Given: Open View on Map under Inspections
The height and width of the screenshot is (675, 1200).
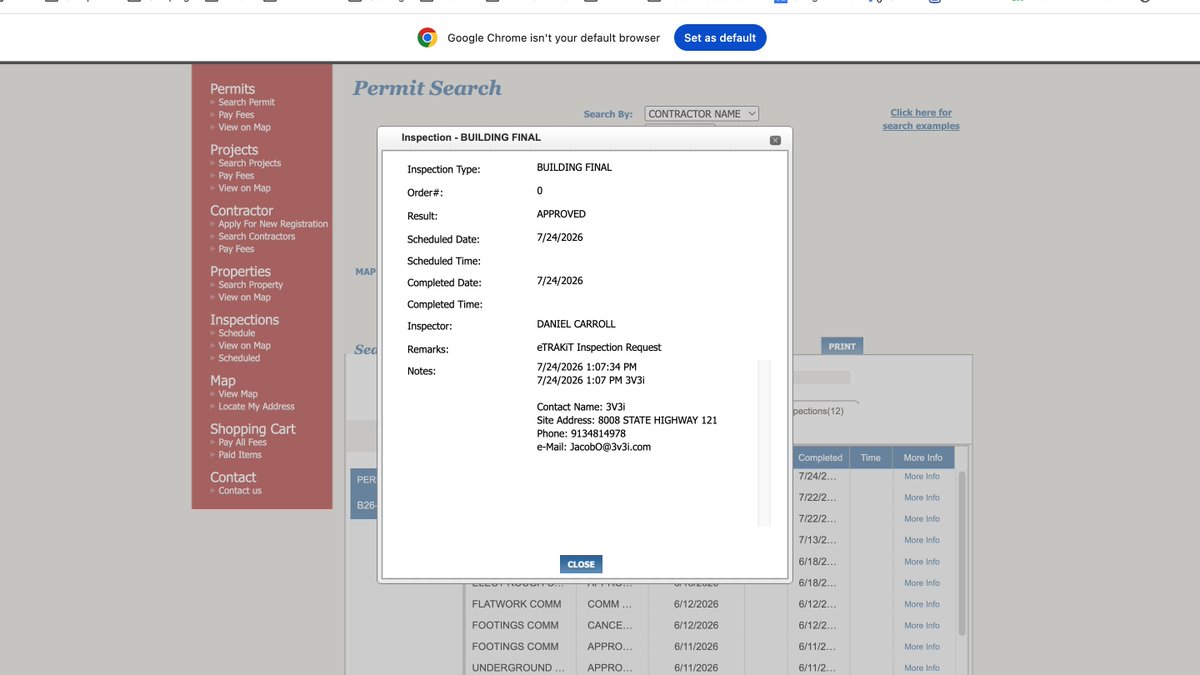Looking at the screenshot, I should click(244, 346).
